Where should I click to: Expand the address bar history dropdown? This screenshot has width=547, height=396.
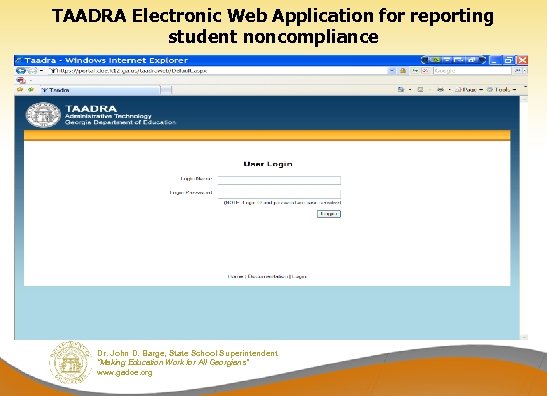tap(392, 71)
